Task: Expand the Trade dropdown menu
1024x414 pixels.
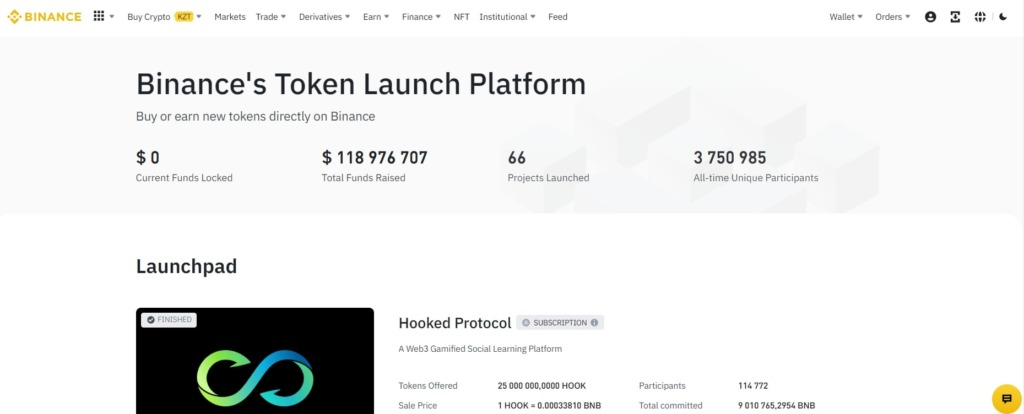Action: point(270,17)
